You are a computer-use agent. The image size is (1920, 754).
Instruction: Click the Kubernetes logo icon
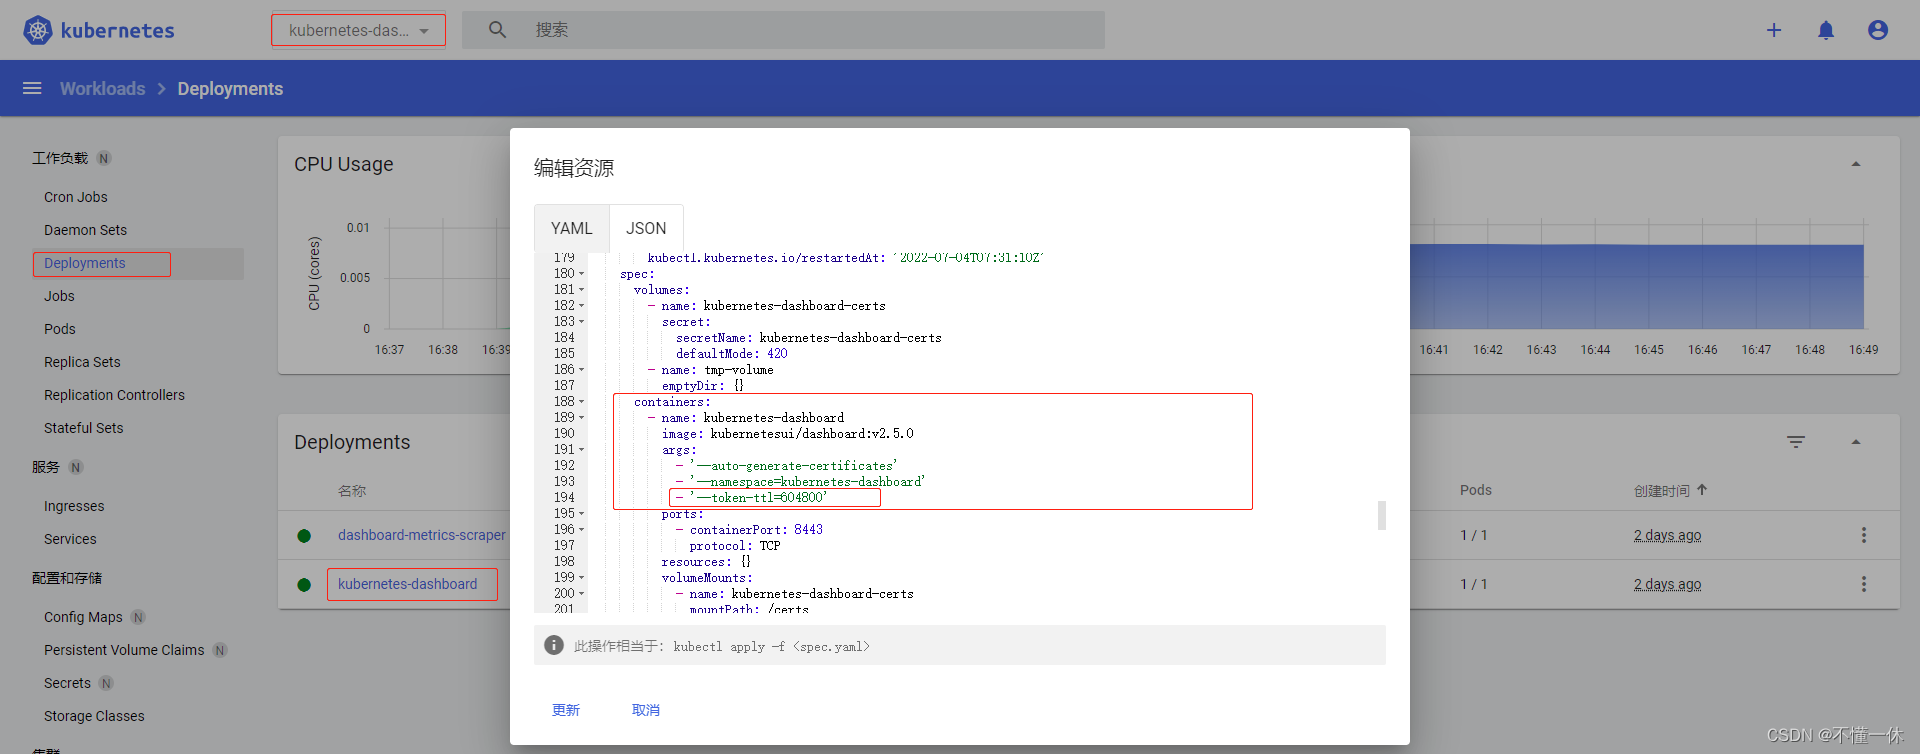point(38,30)
